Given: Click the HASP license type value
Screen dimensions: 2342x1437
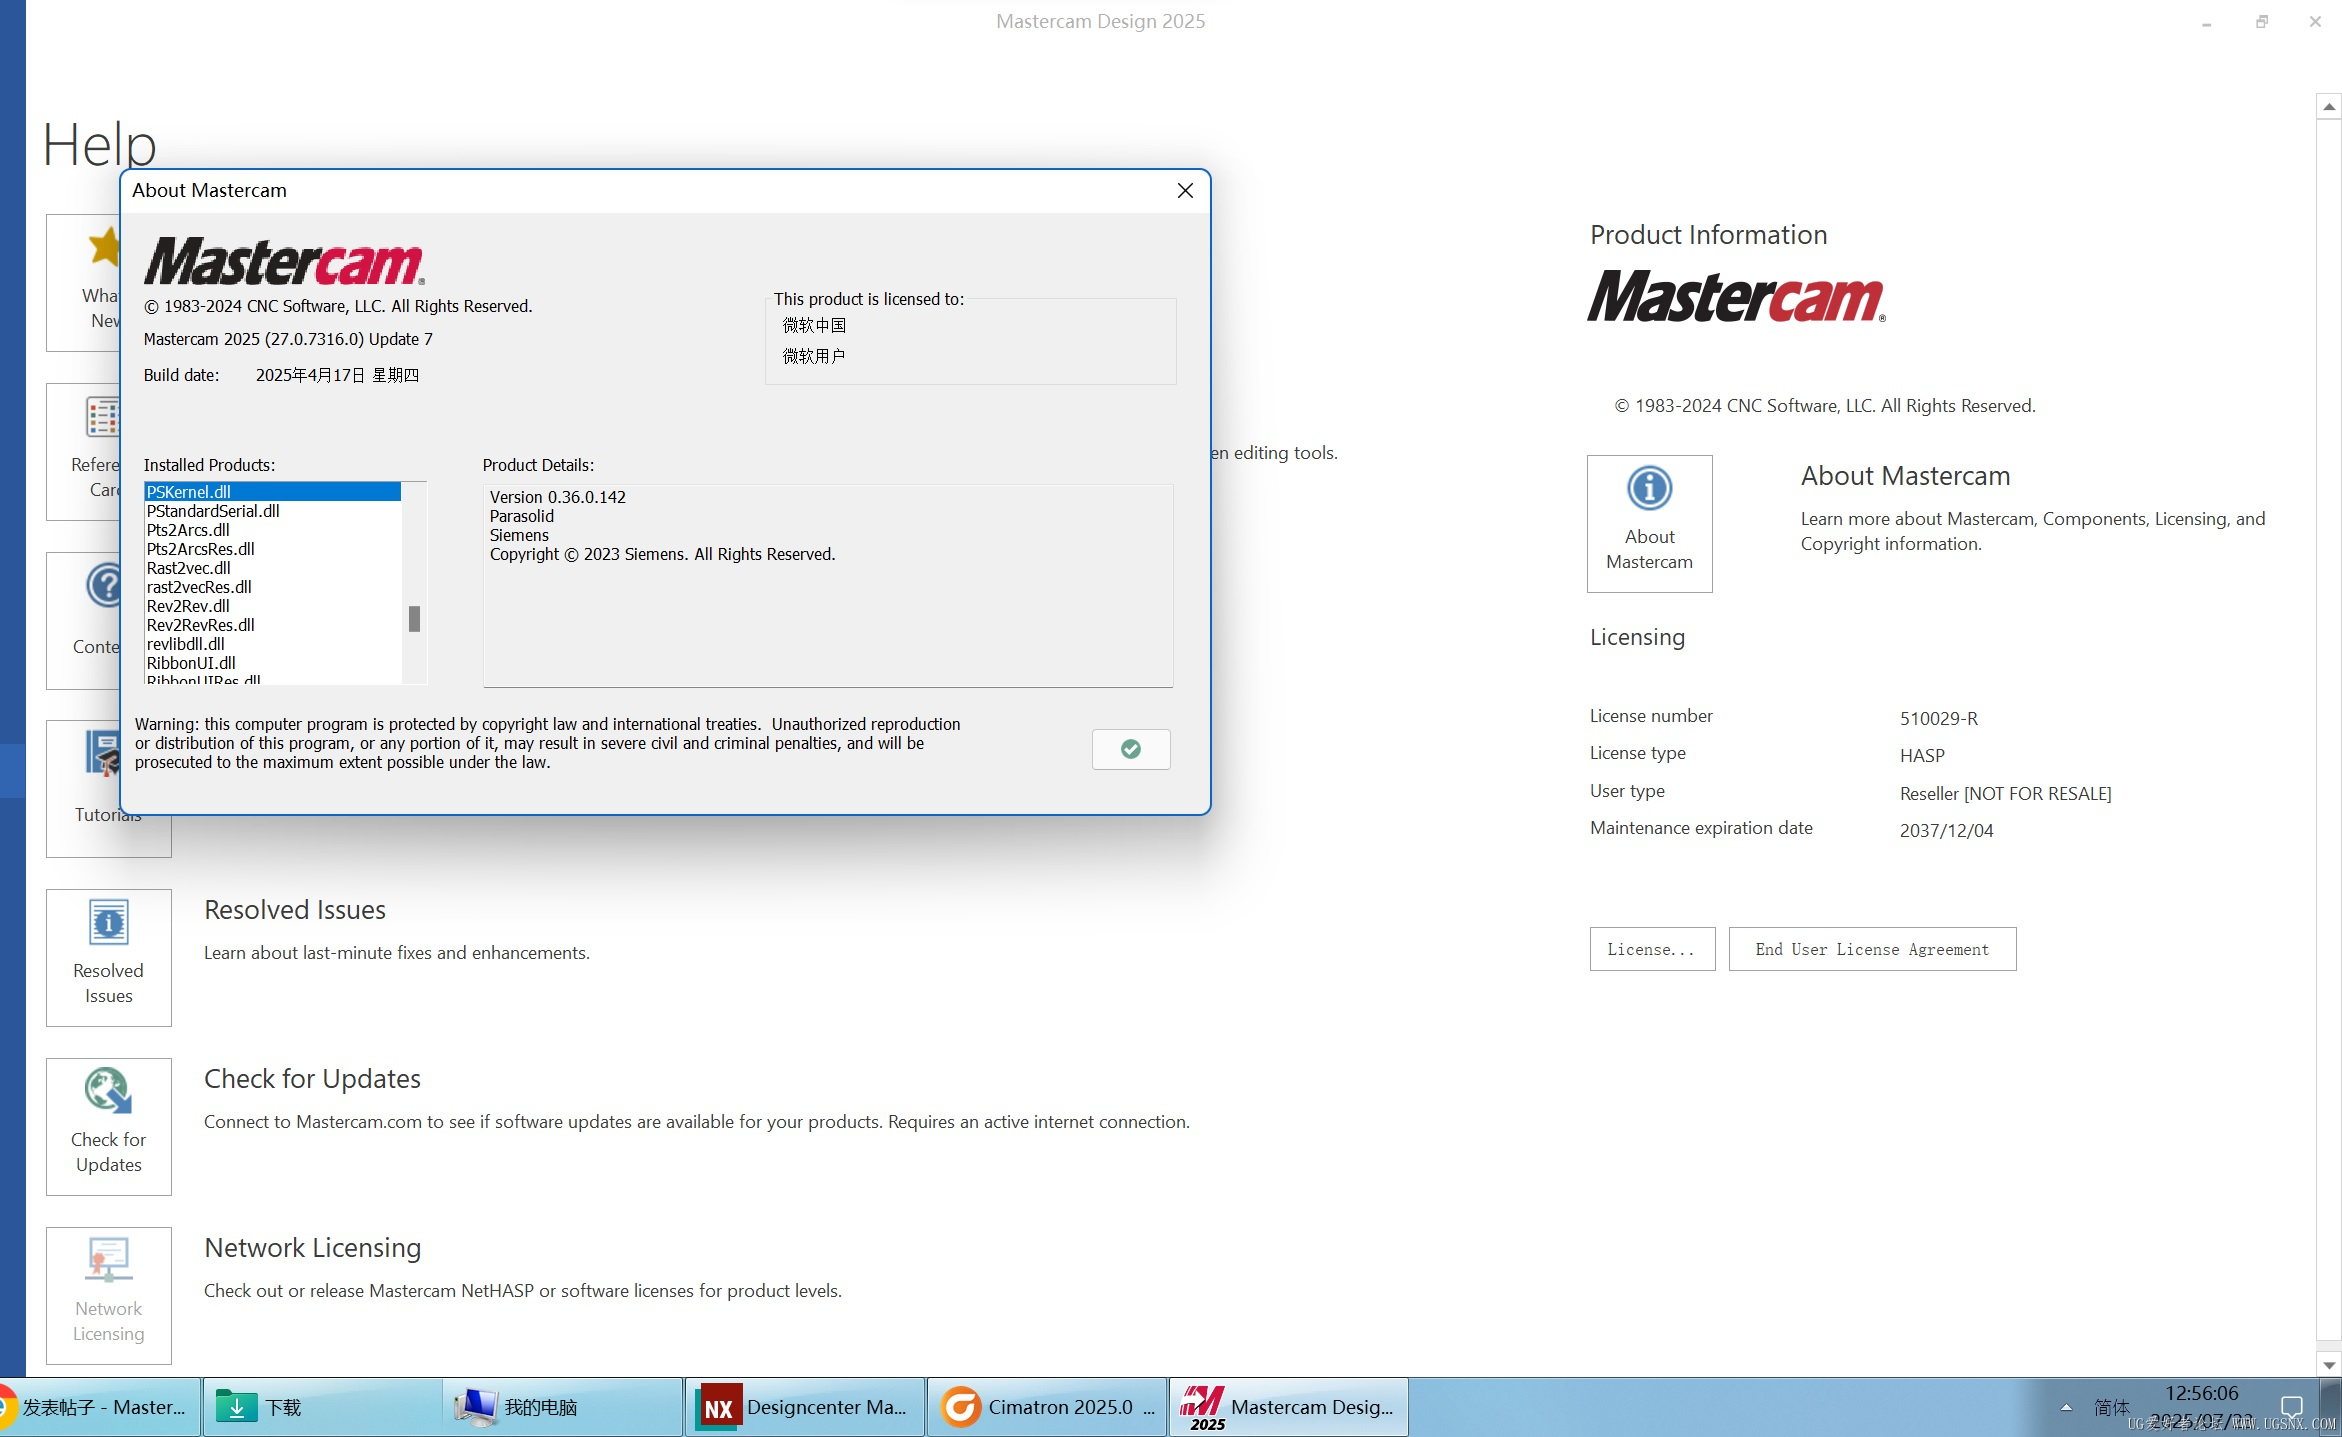Looking at the screenshot, I should tap(1922, 755).
